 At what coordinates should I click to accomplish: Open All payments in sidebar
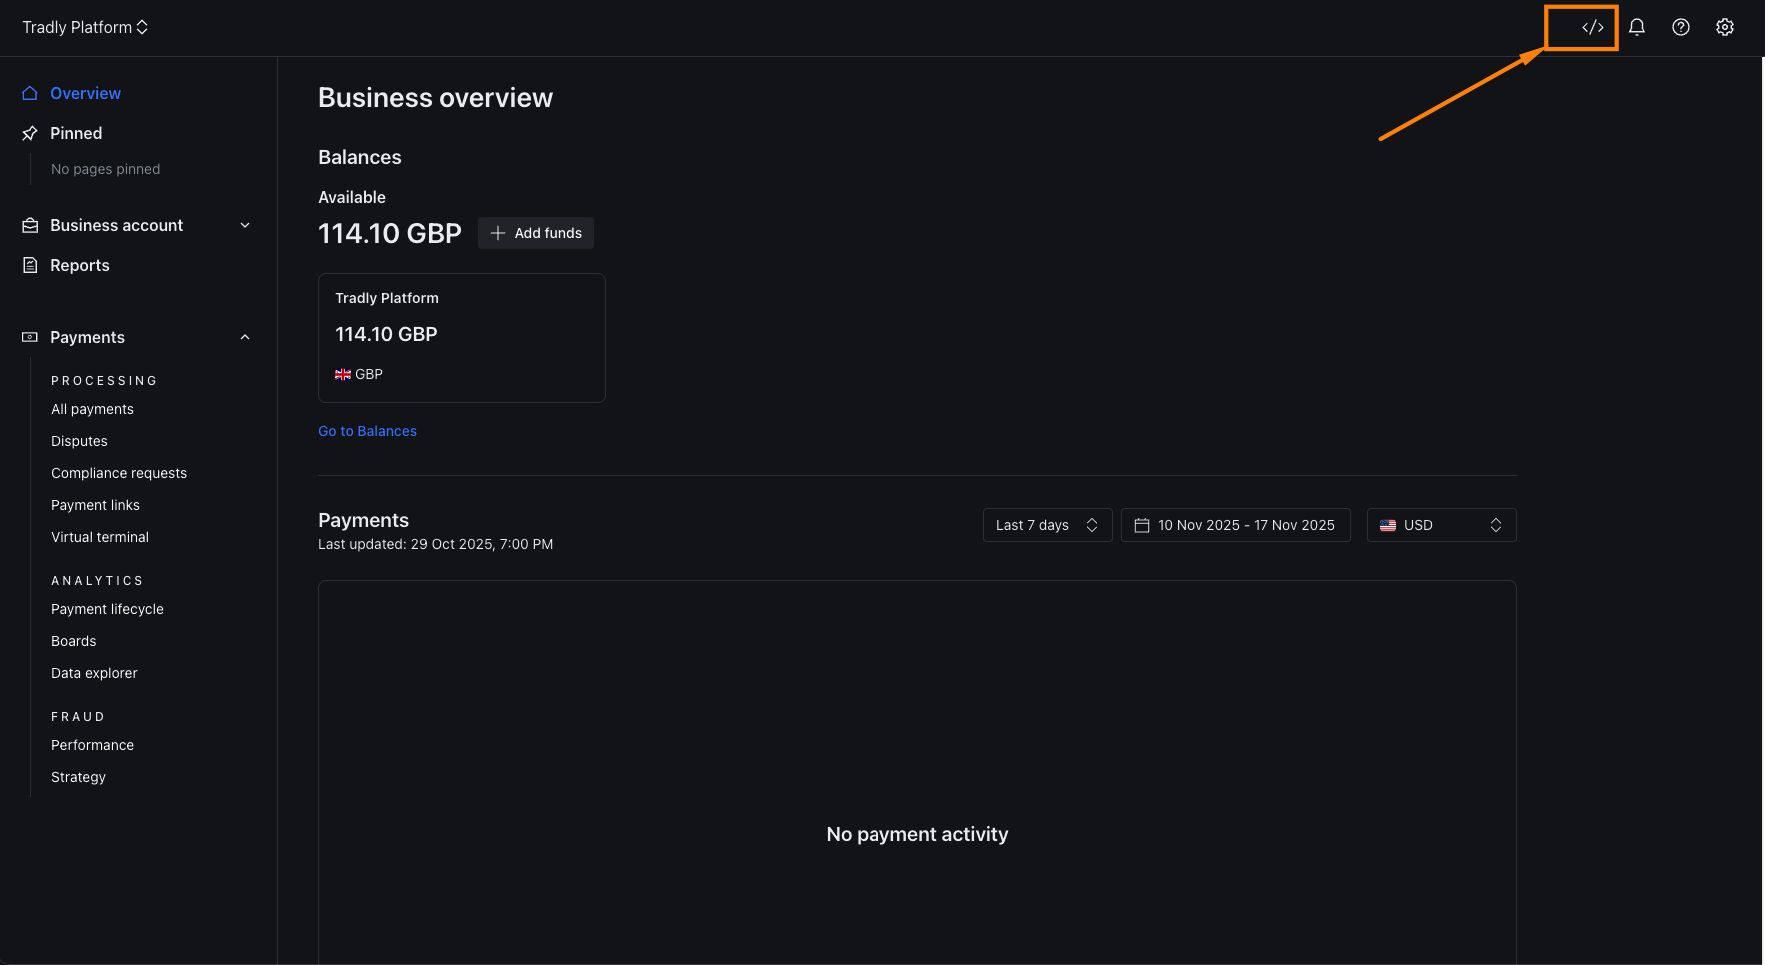pos(92,409)
